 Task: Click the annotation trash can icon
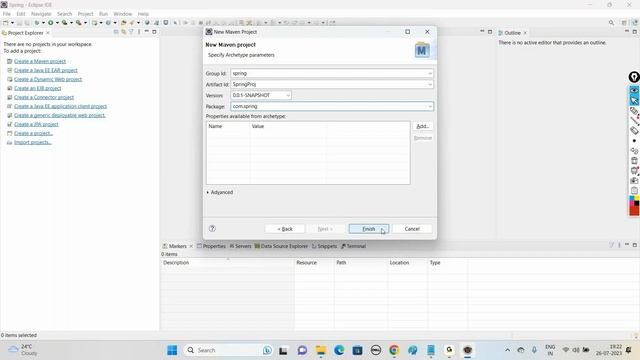(x=634, y=160)
